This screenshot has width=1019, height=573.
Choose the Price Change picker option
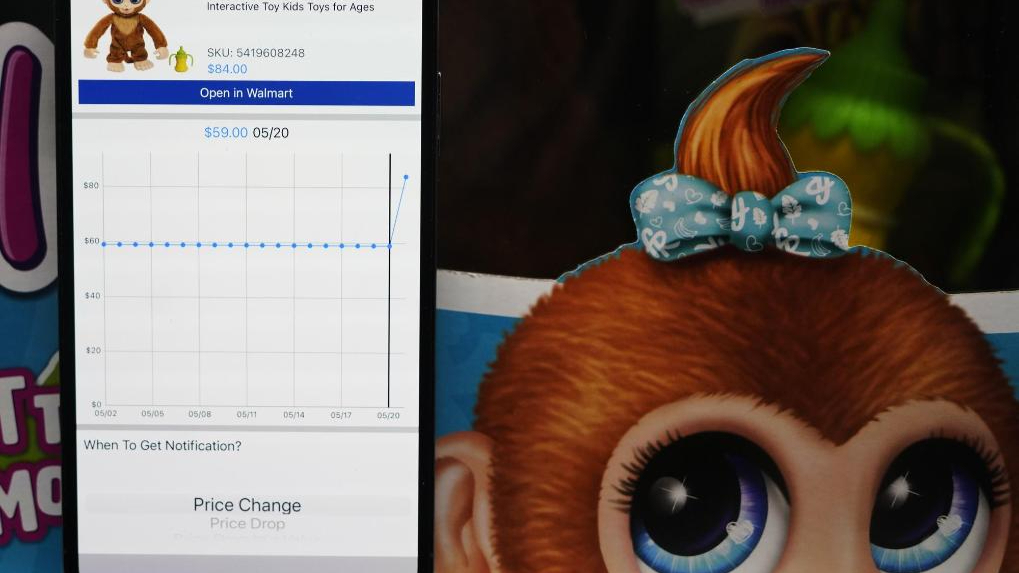247,505
